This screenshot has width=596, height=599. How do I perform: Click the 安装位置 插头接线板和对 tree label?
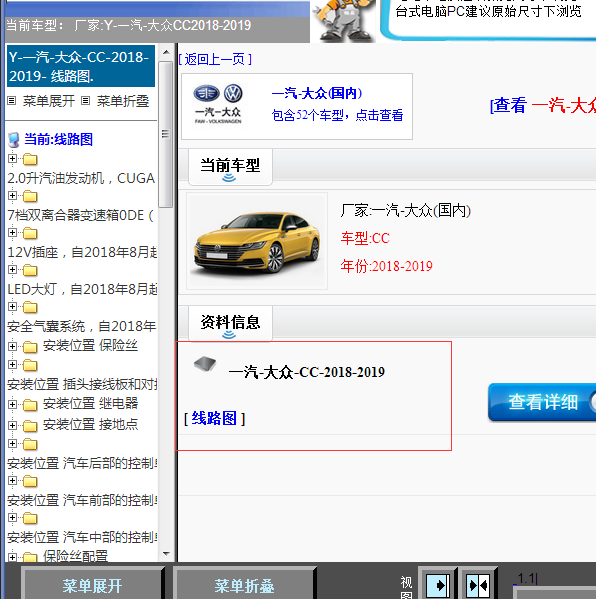point(82,384)
